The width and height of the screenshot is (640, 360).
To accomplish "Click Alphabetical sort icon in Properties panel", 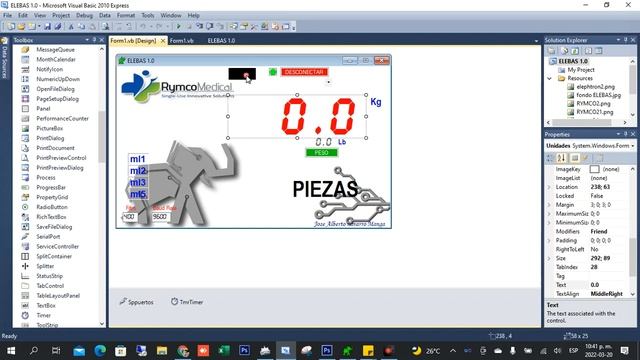I will point(562,158).
